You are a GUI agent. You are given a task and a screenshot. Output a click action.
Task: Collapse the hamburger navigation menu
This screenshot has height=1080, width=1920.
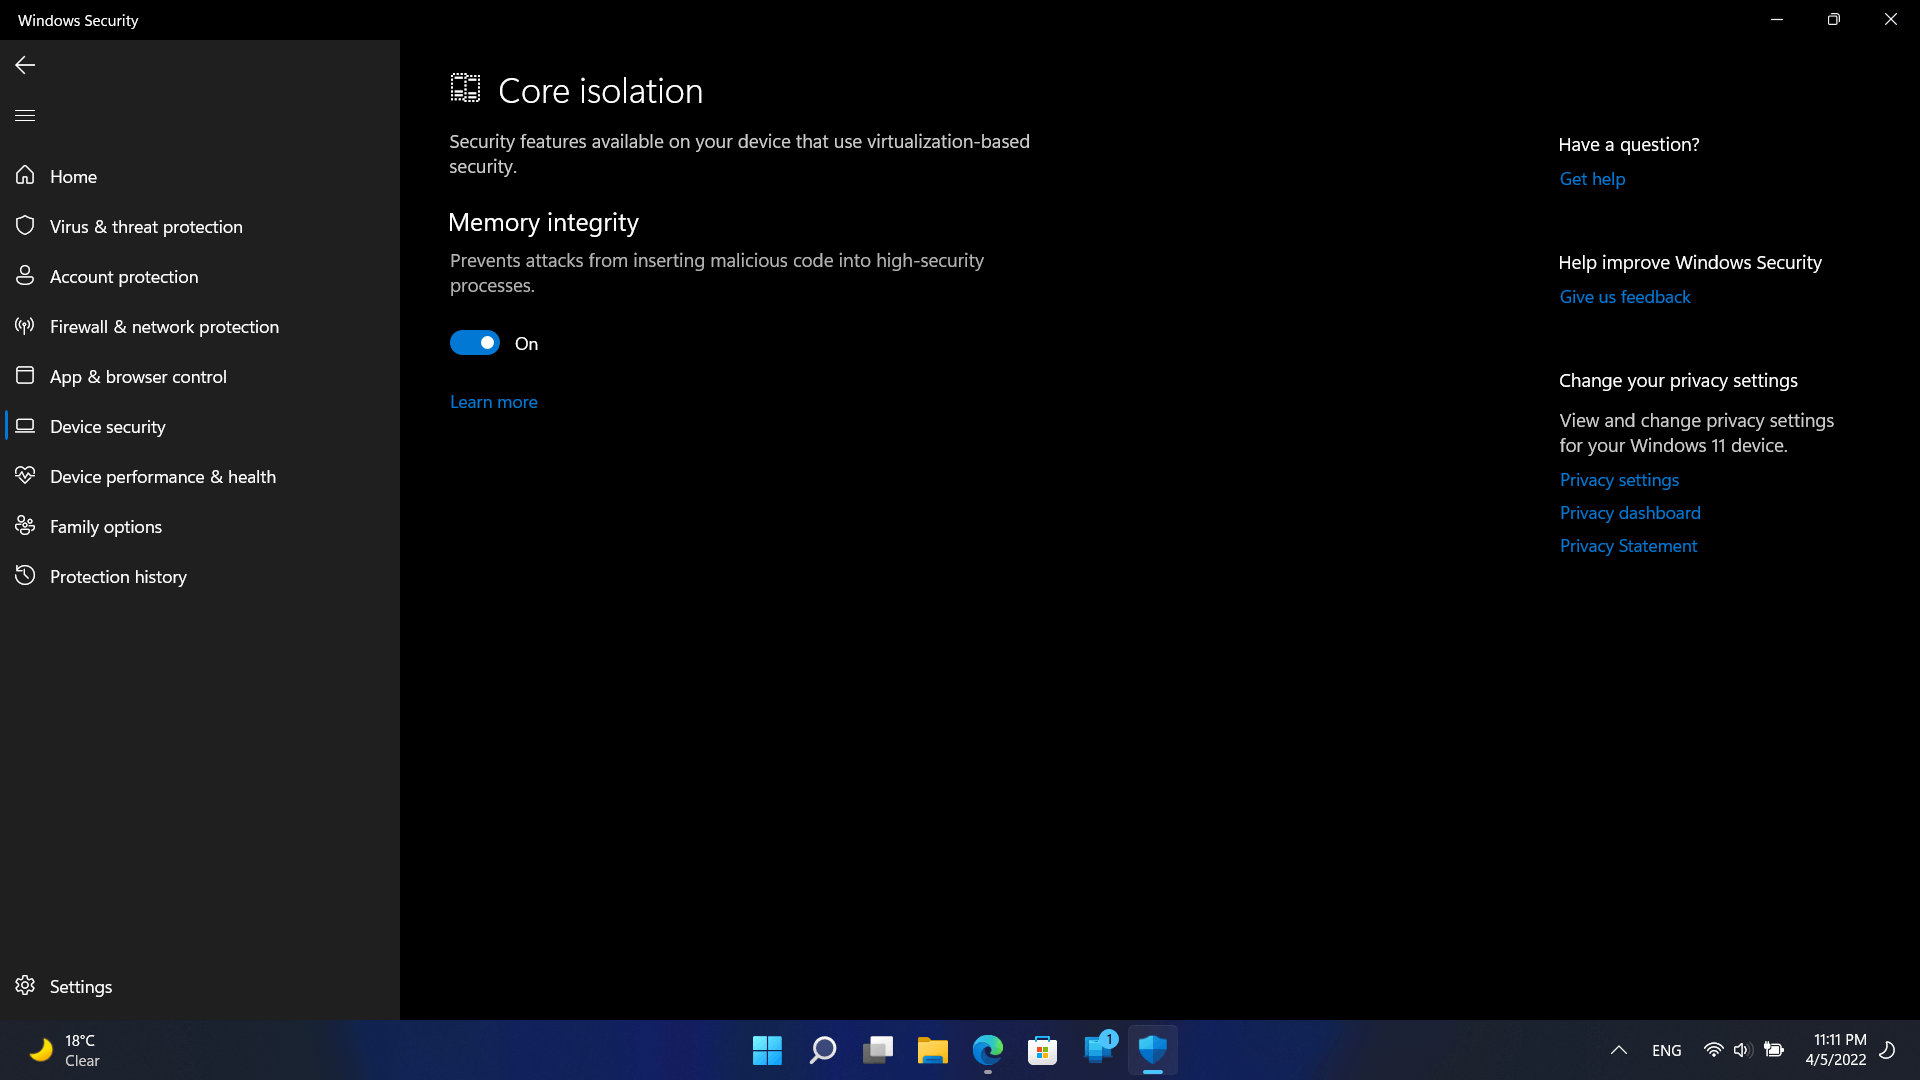[25, 115]
